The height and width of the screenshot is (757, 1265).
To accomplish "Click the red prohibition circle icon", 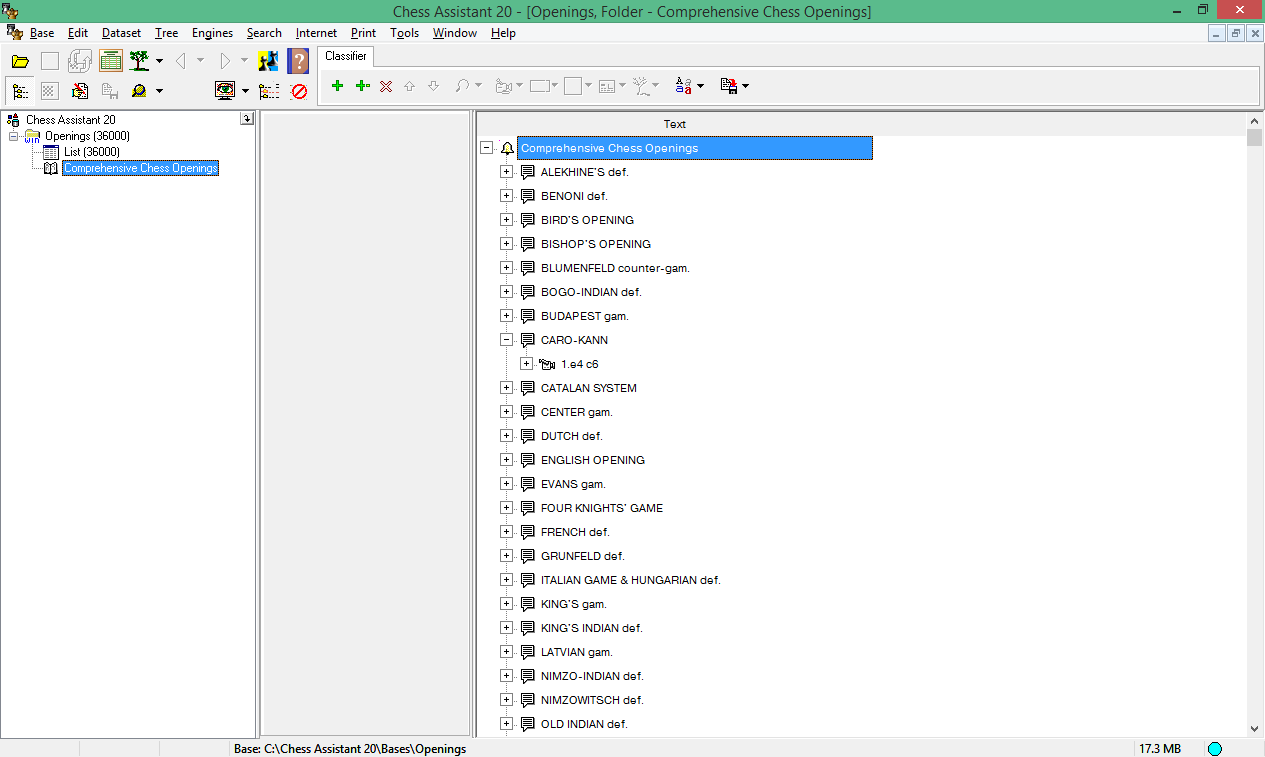I will tap(298, 91).
